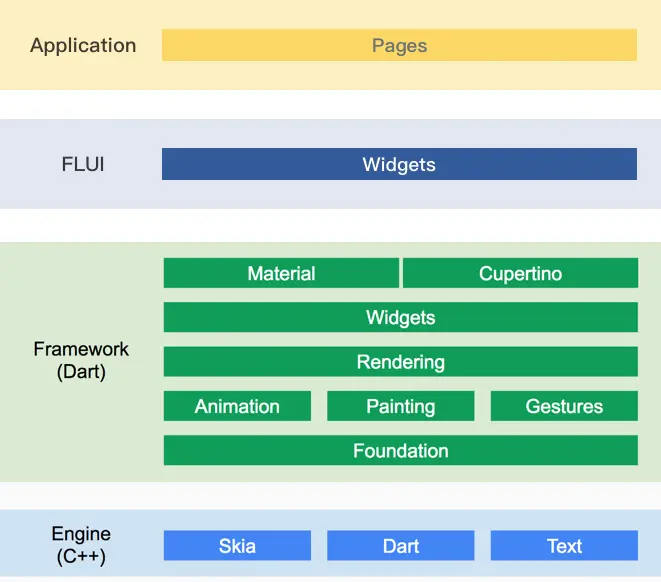
Task: Click the Foundation block
Action: pyautogui.click(x=400, y=450)
